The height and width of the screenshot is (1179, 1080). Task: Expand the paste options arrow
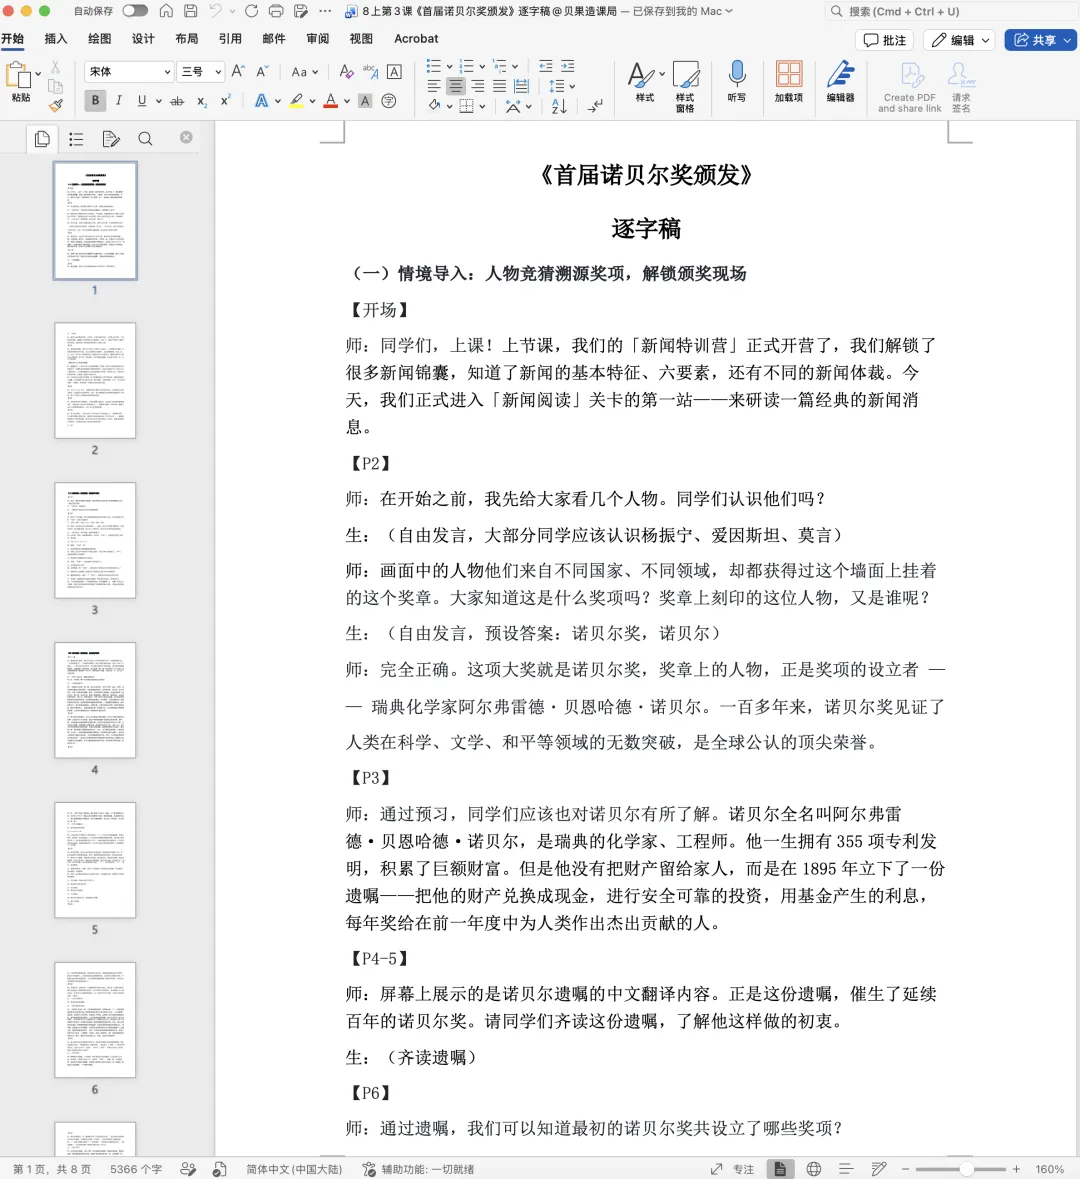[38, 74]
